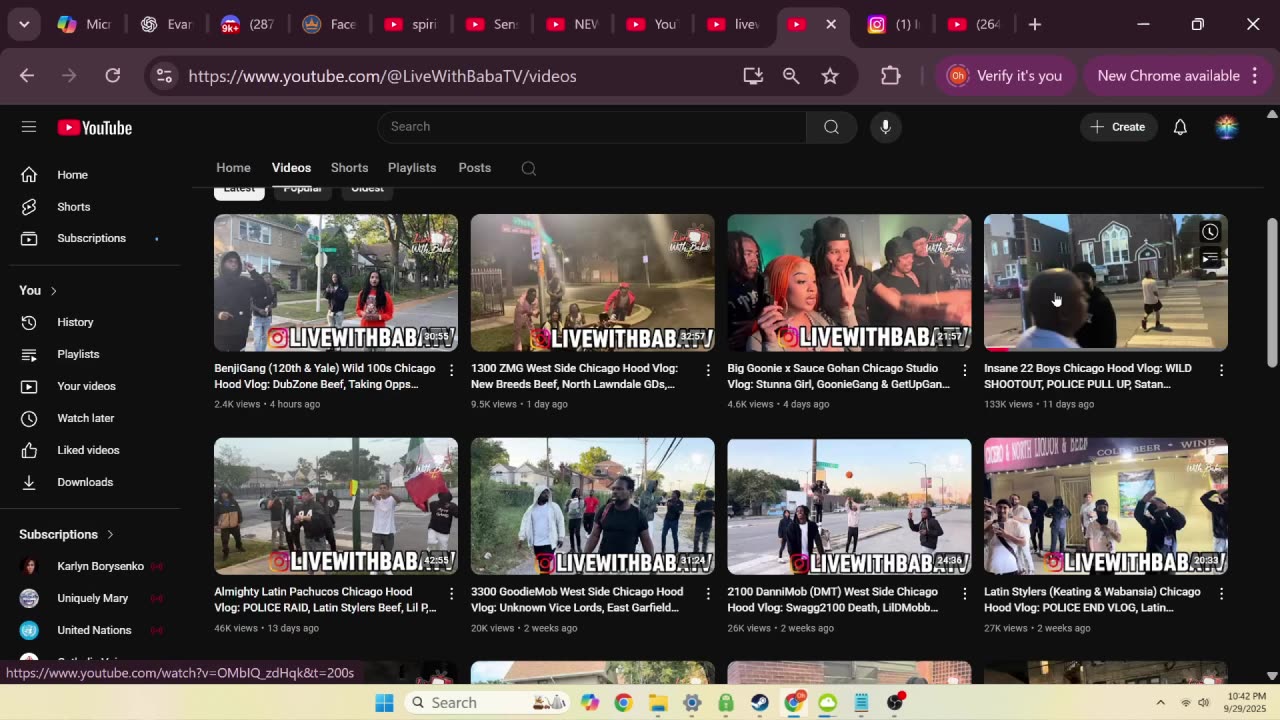Add Insane 22 Boys video to queue
The width and height of the screenshot is (1280, 720).
(x=1210, y=259)
